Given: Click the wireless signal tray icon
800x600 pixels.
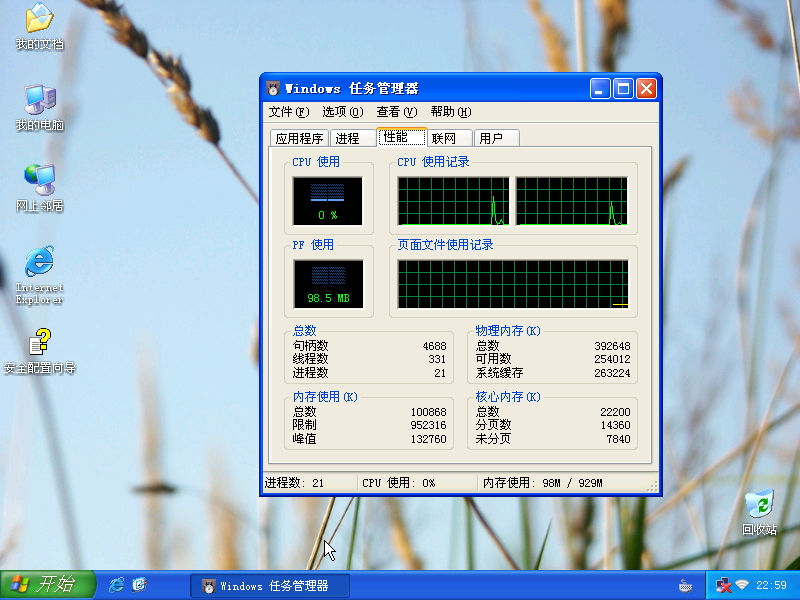Looking at the screenshot, I should click(x=742, y=585).
